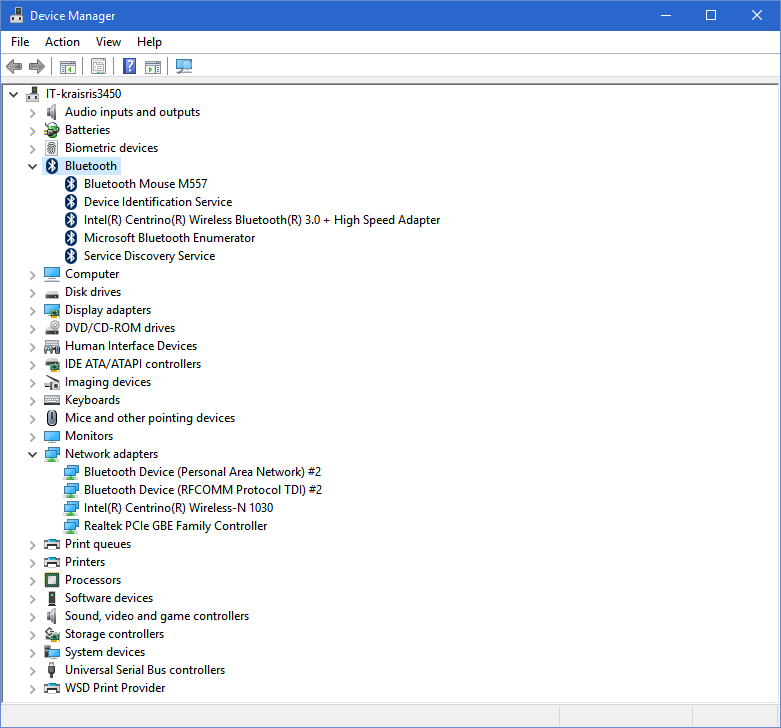Open the Action menu
The image size is (781, 728).
click(62, 42)
